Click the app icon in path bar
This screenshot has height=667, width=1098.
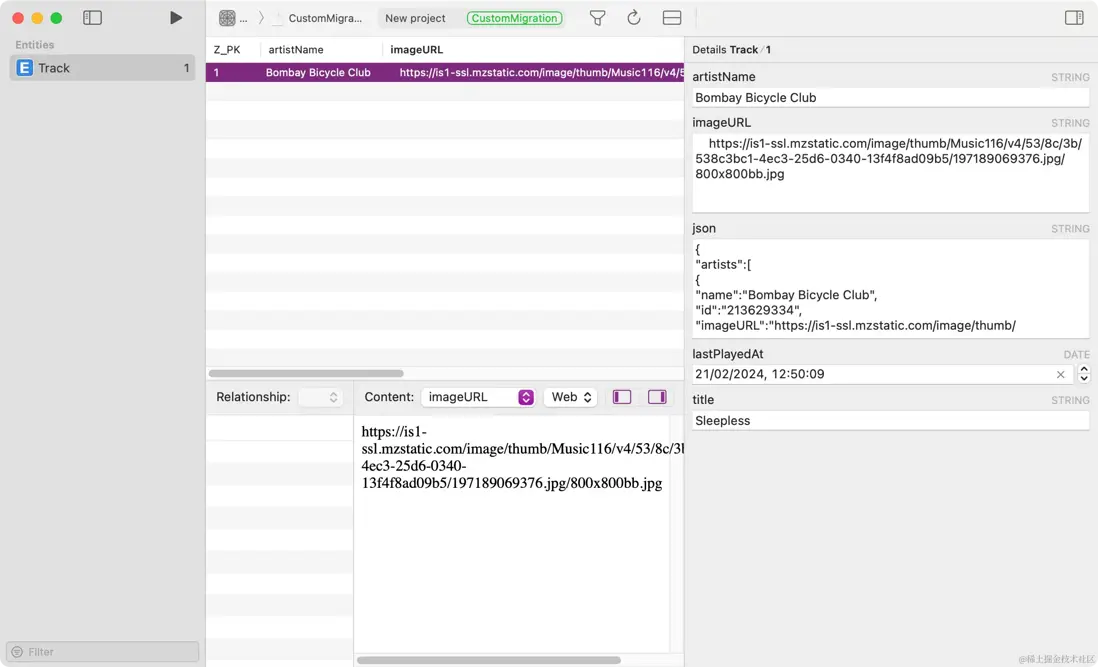coord(228,18)
